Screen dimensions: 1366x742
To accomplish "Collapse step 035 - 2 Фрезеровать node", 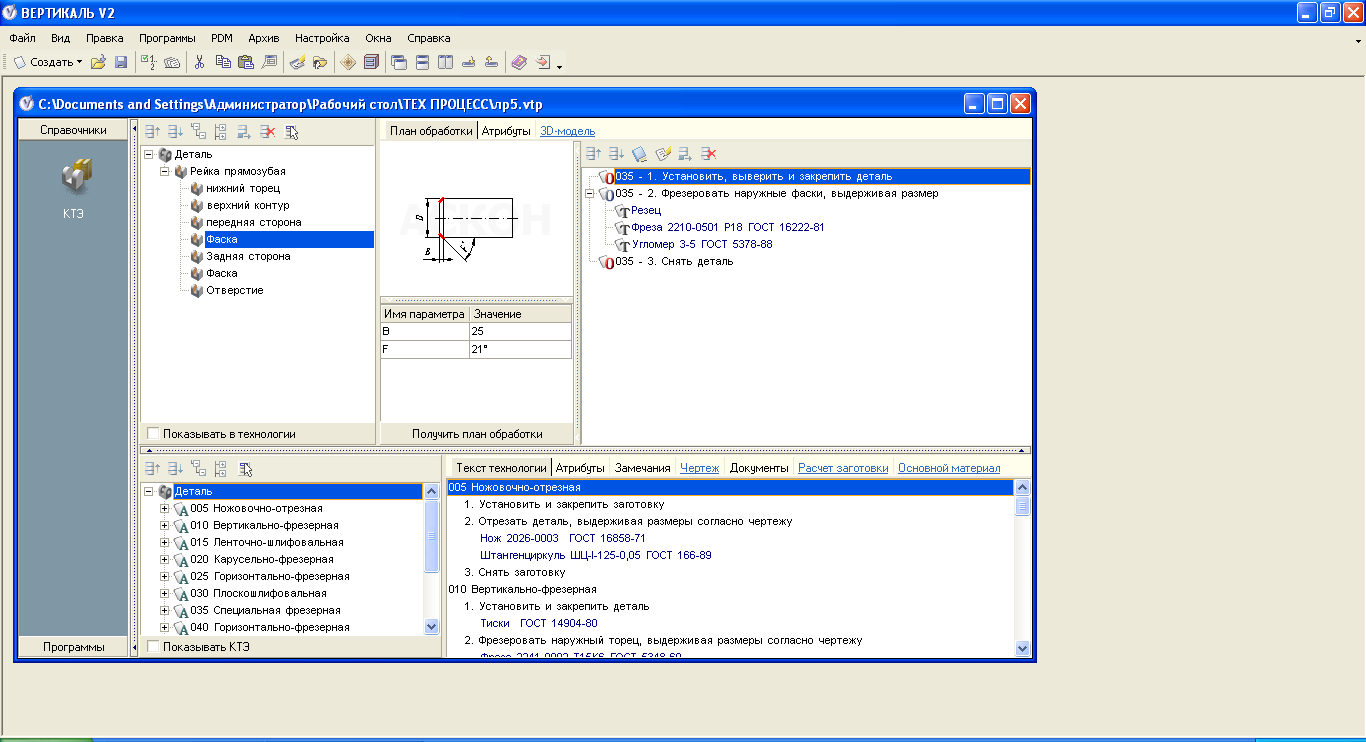I will coord(589,193).
